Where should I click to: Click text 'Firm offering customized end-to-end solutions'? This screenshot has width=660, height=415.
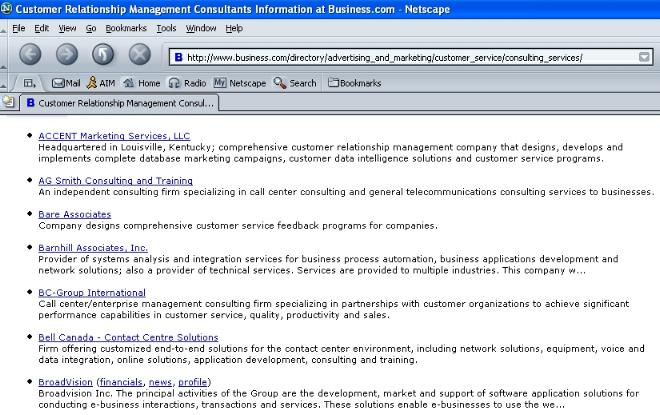[x=143, y=348]
